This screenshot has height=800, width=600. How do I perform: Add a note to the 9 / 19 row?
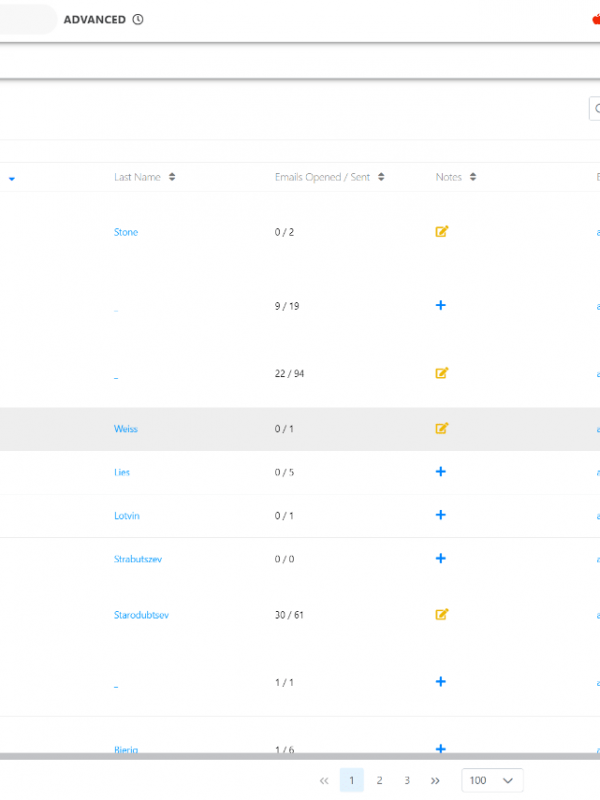click(x=441, y=305)
